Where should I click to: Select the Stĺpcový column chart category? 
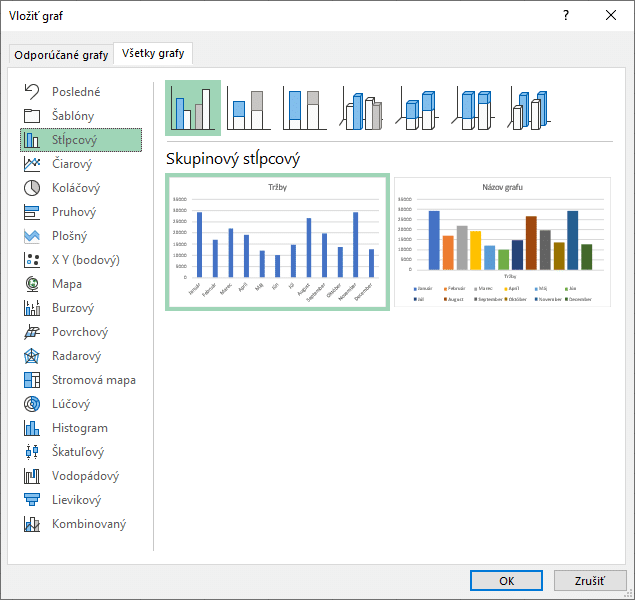[81, 140]
